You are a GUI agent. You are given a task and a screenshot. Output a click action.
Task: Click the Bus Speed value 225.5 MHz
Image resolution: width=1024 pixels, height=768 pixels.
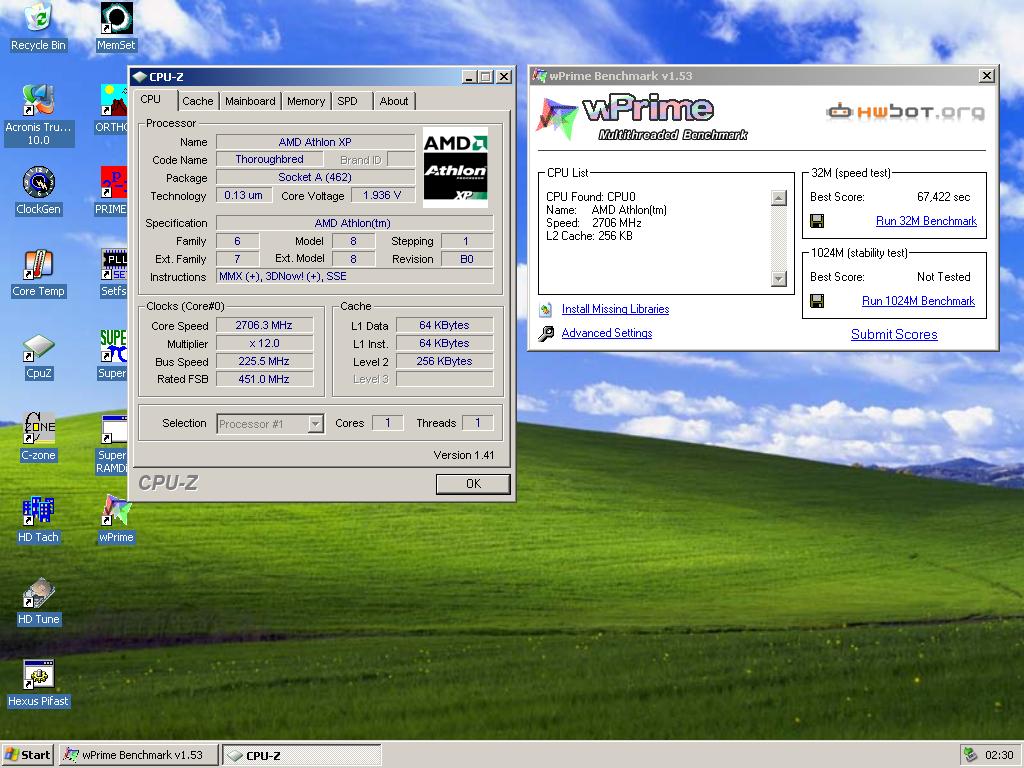click(264, 361)
